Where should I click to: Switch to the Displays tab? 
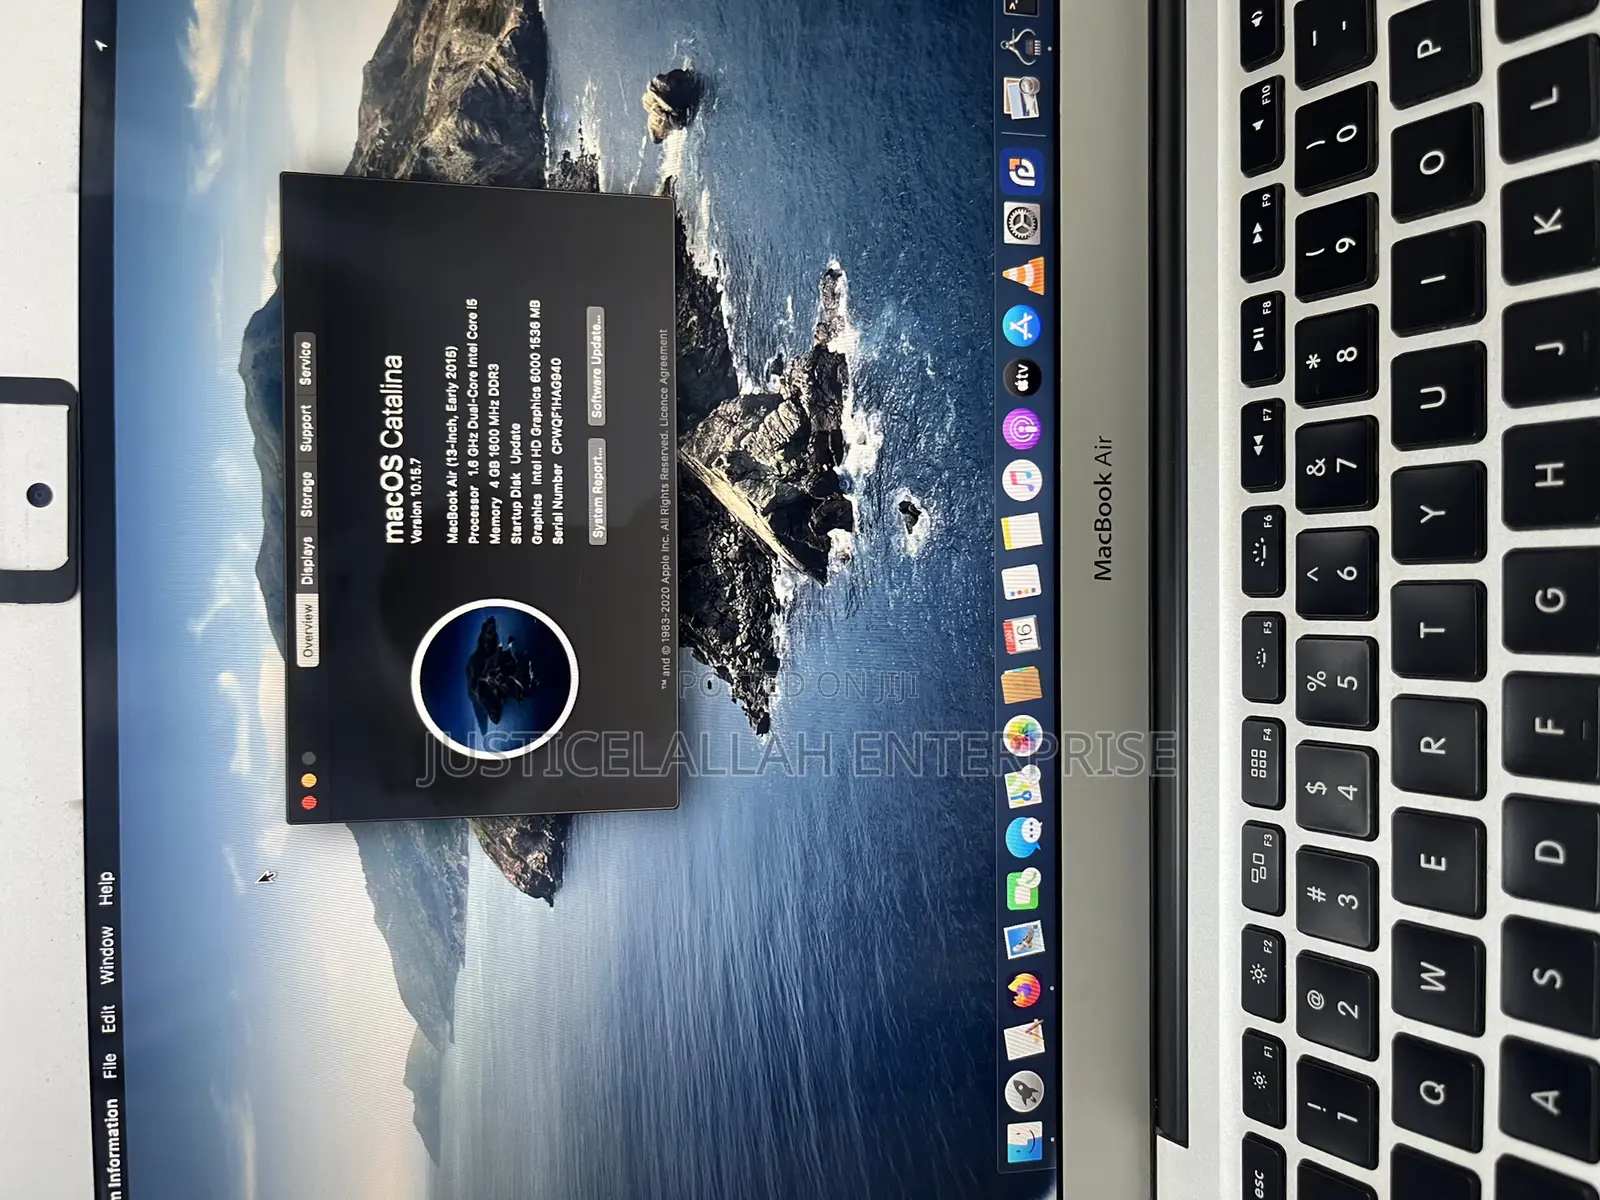tap(308, 561)
